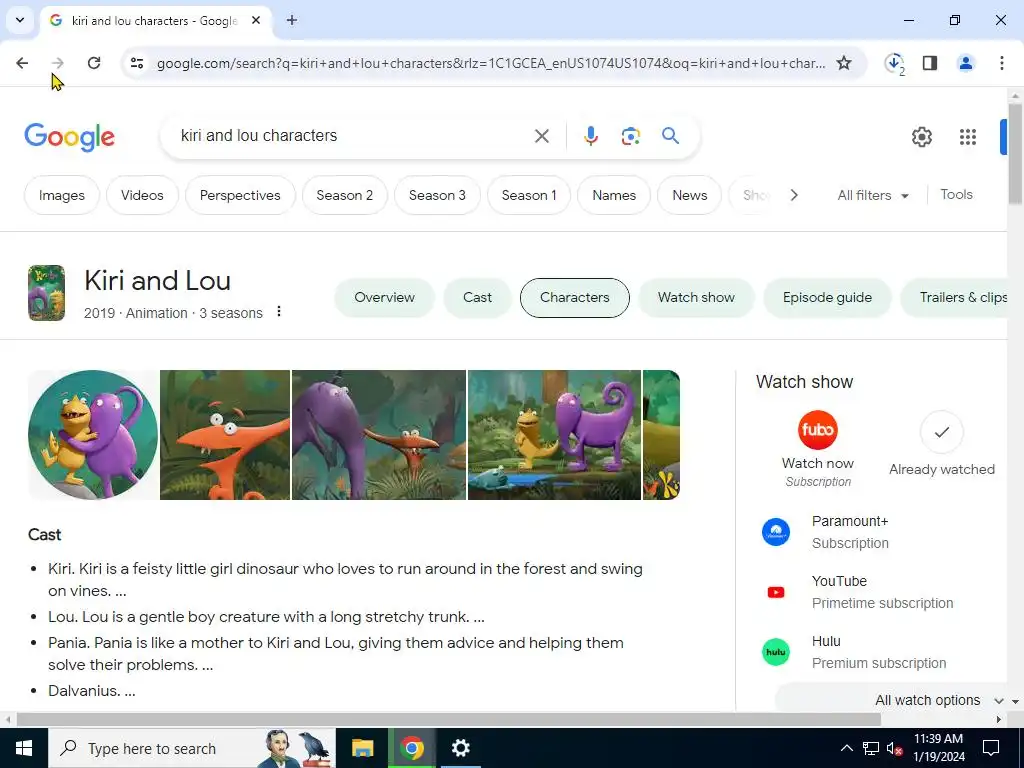
Task: Mark show as Already watched
Action: pyautogui.click(x=941, y=444)
